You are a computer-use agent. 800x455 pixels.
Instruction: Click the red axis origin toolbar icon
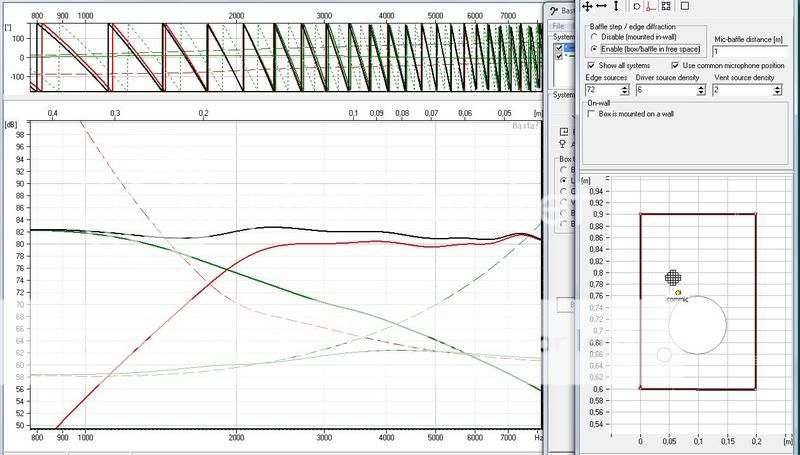[651, 6]
